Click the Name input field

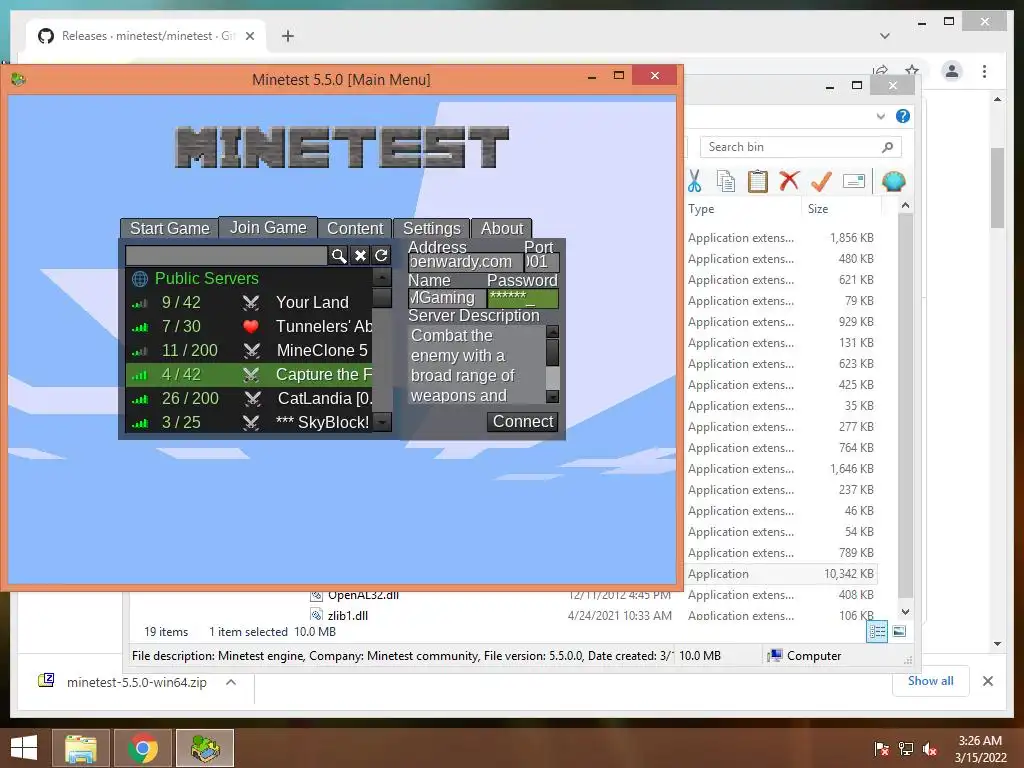(447, 298)
